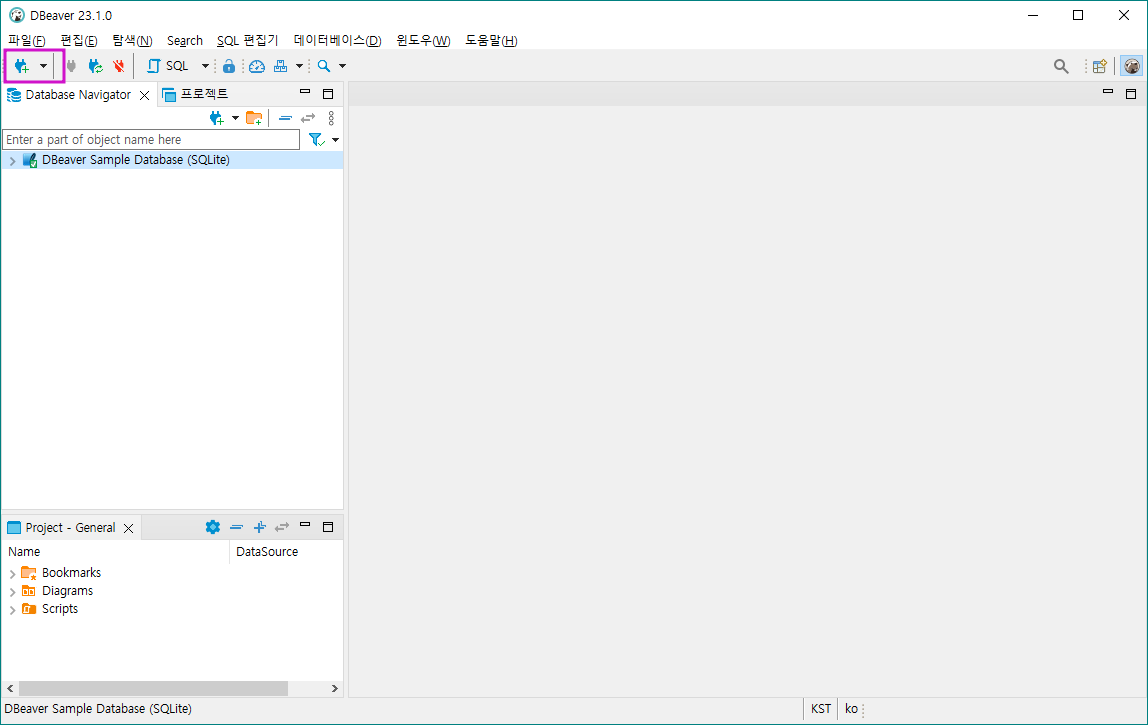Select the DBeaver perspective beaver icon
The image size is (1148, 725).
(1132, 66)
